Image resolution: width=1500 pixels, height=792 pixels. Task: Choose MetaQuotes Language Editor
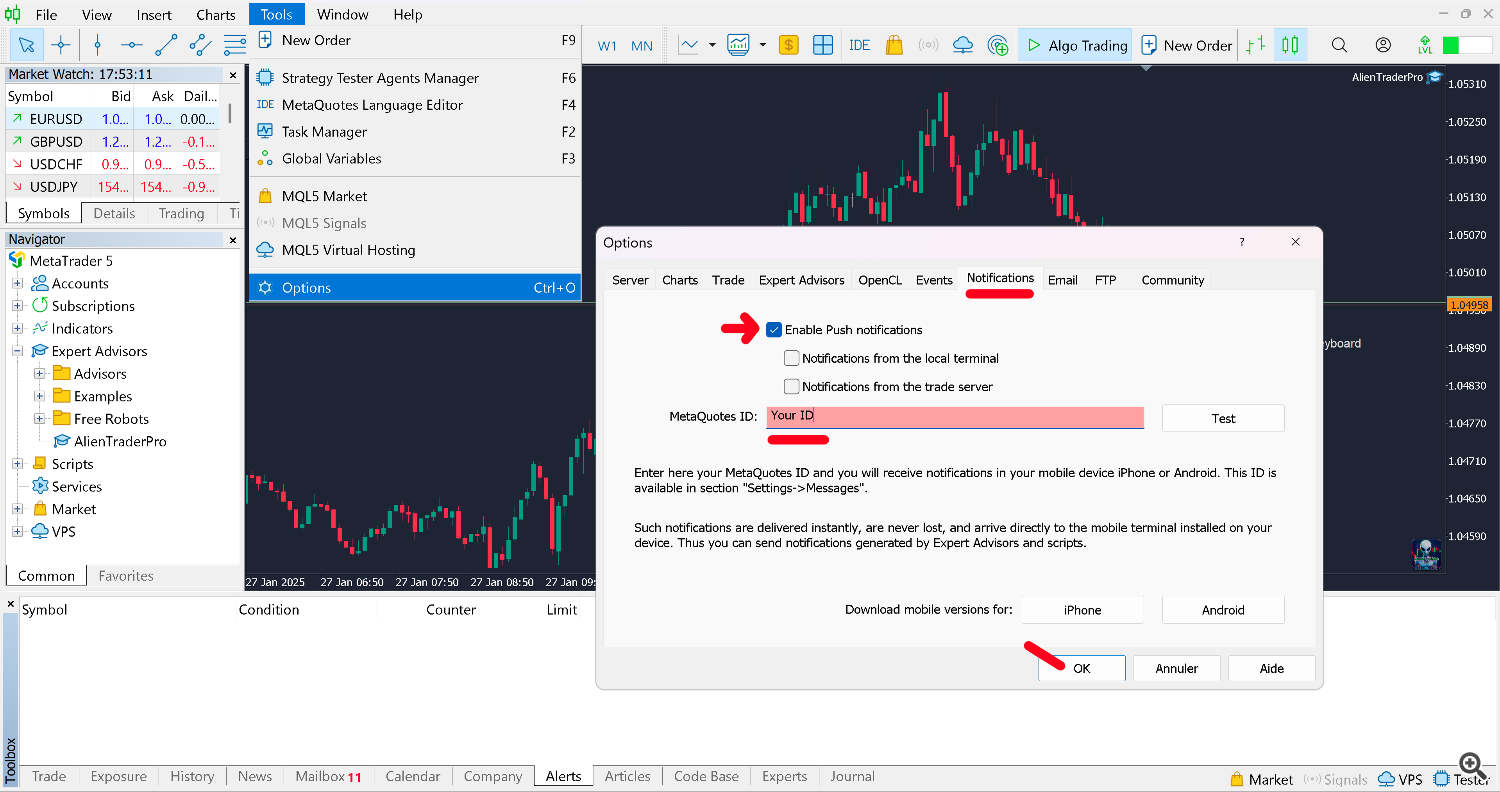414,105
